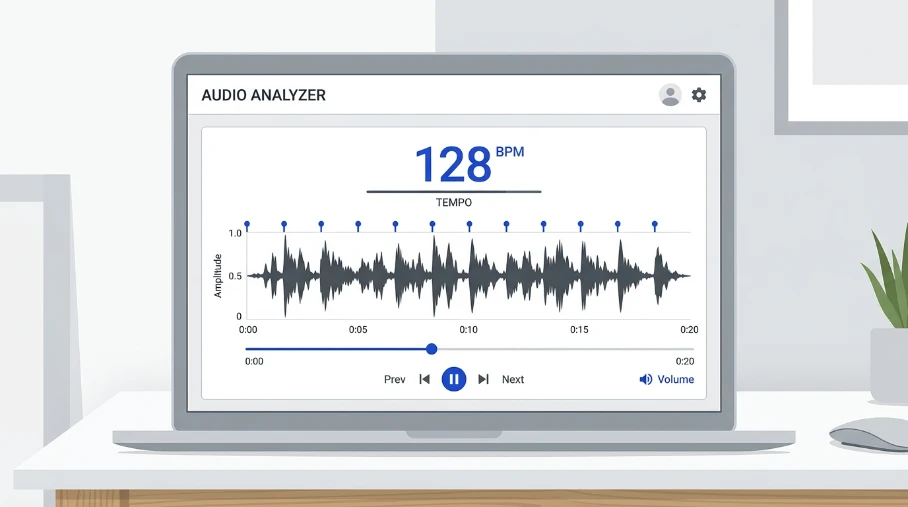
Task: Click the 0:05 waveform axis label
Action: click(x=358, y=330)
